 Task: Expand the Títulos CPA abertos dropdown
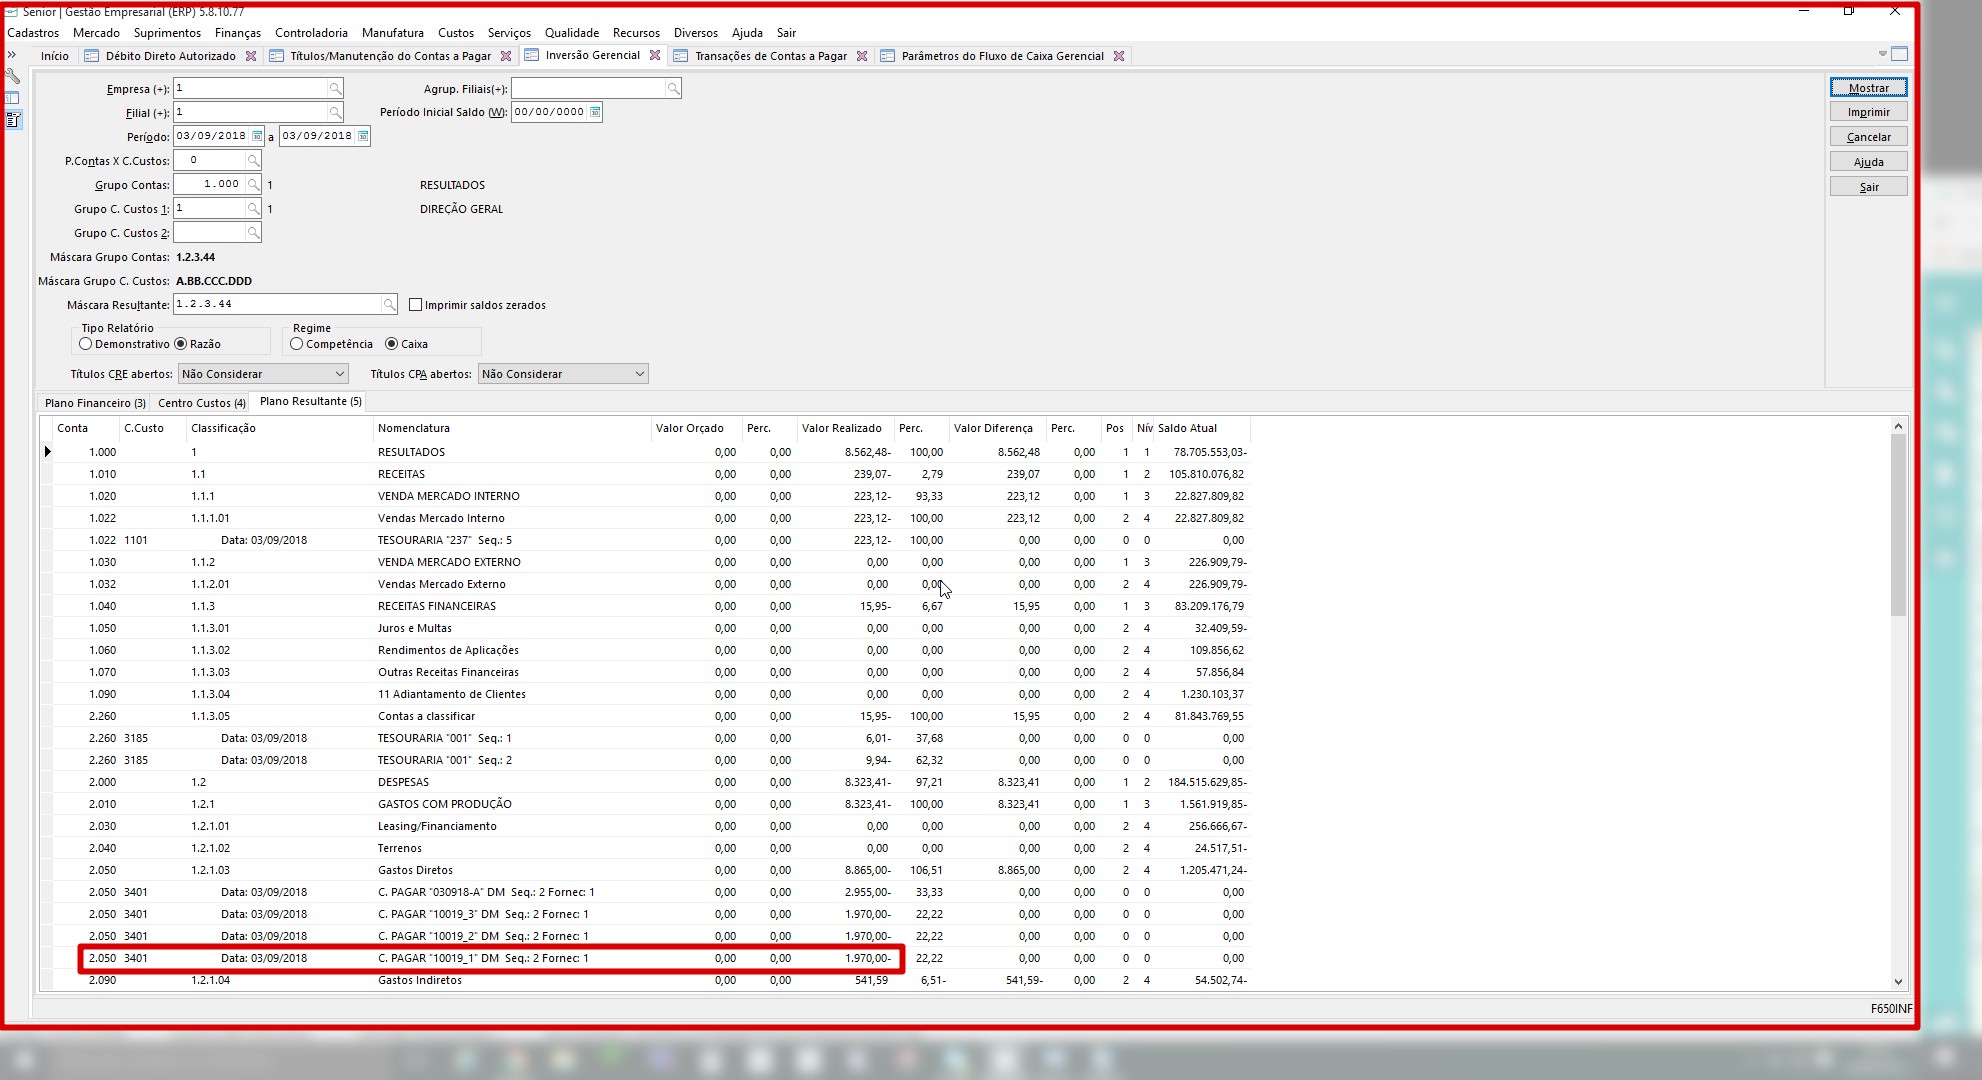click(640, 374)
